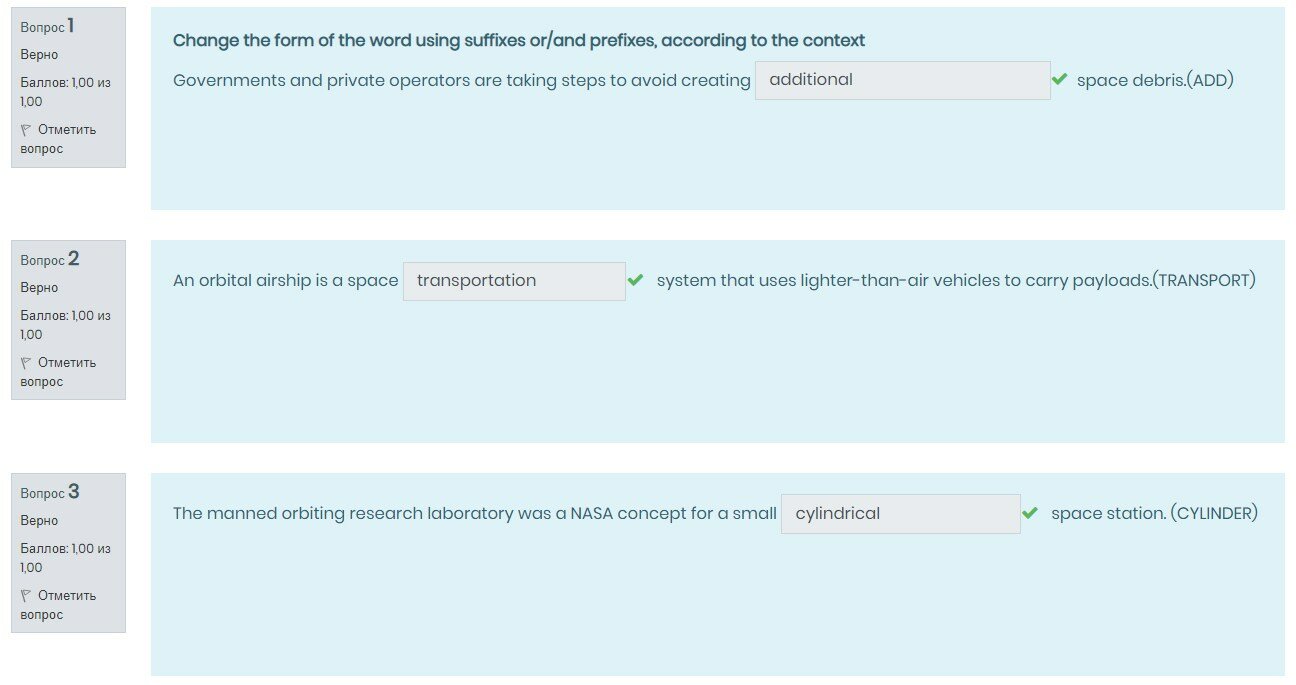The width and height of the screenshot is (1296, 685).
Task: Click green checkmark beside the 'transportation' answer
Action: pos(635,281)
